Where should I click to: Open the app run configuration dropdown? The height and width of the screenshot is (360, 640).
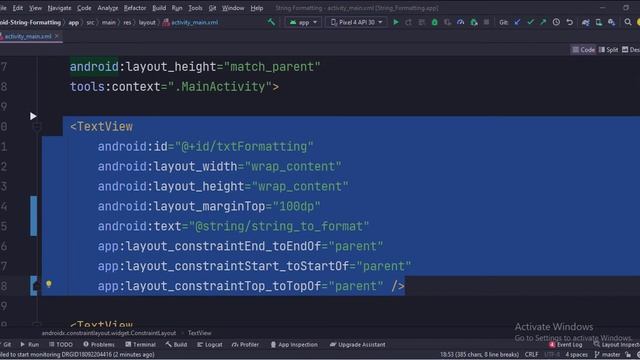[303, 22]
